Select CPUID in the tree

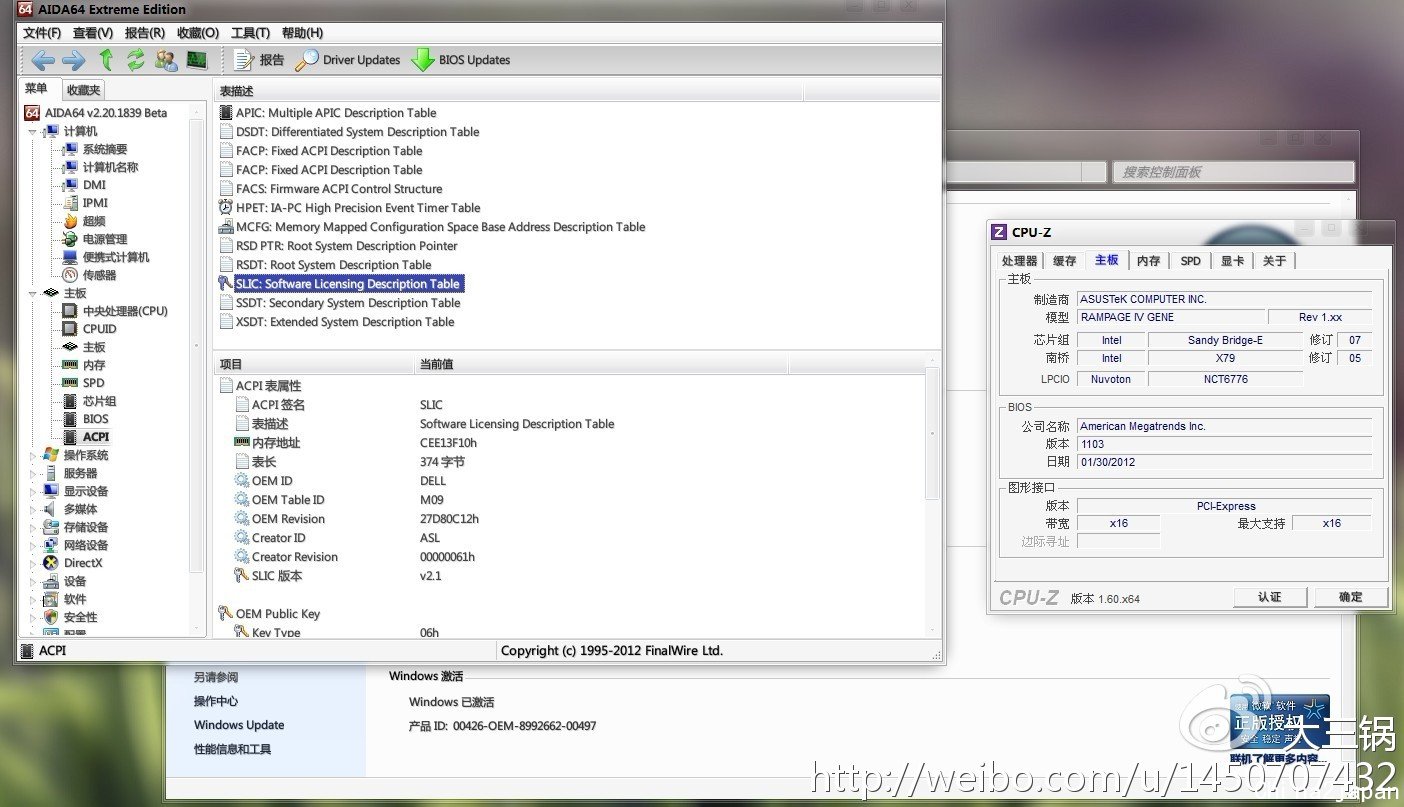pos(99,329)
